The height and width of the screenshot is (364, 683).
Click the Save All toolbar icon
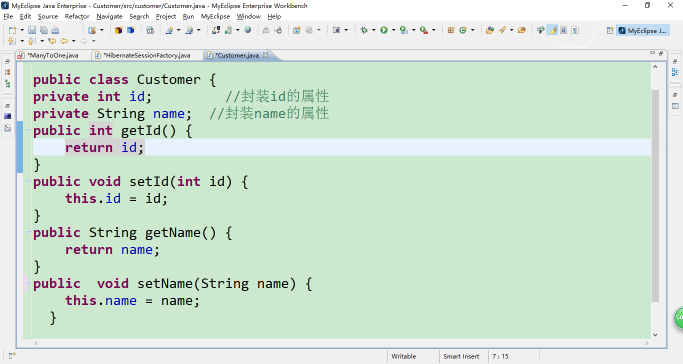click(44, 30)
